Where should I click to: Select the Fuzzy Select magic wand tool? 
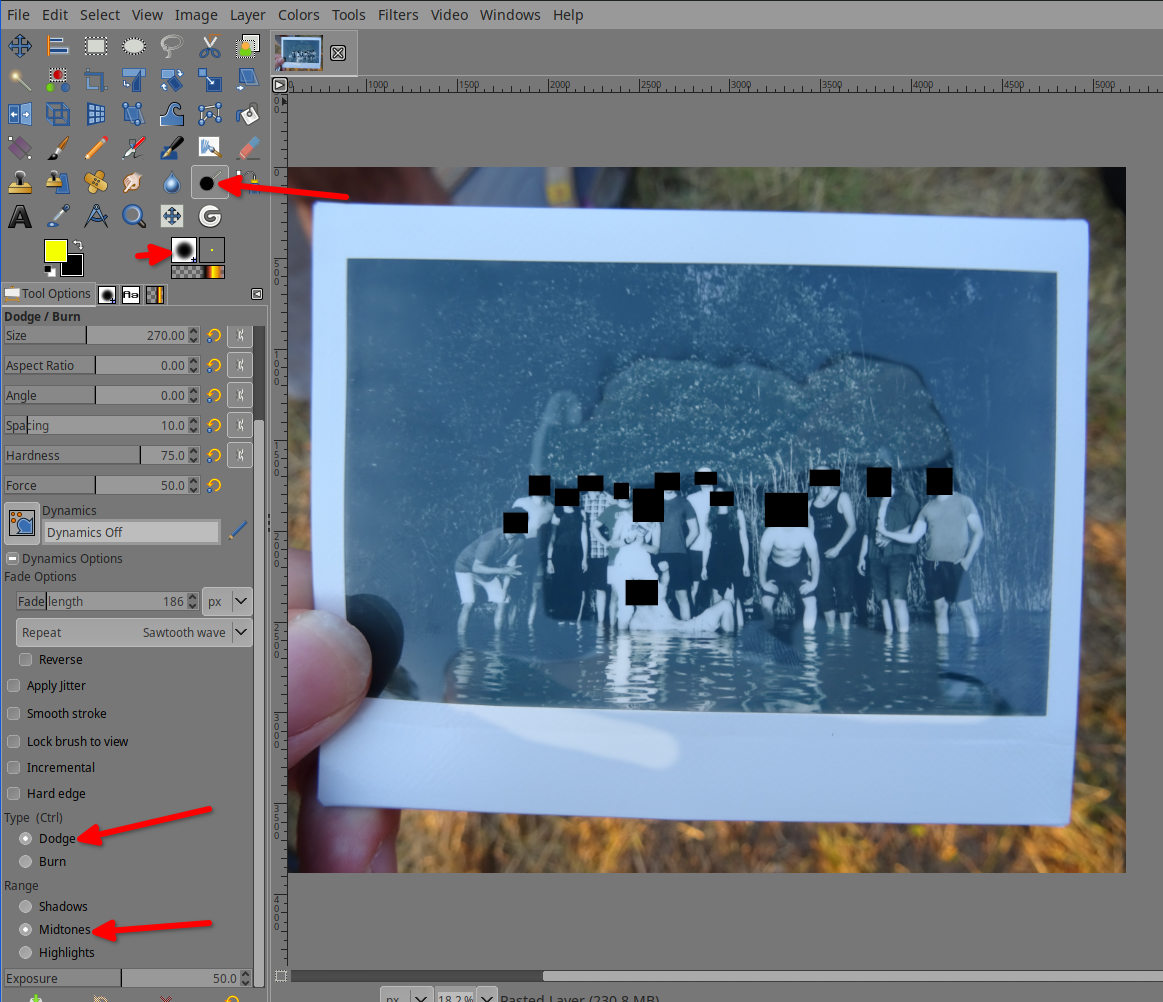coord(20,80)
